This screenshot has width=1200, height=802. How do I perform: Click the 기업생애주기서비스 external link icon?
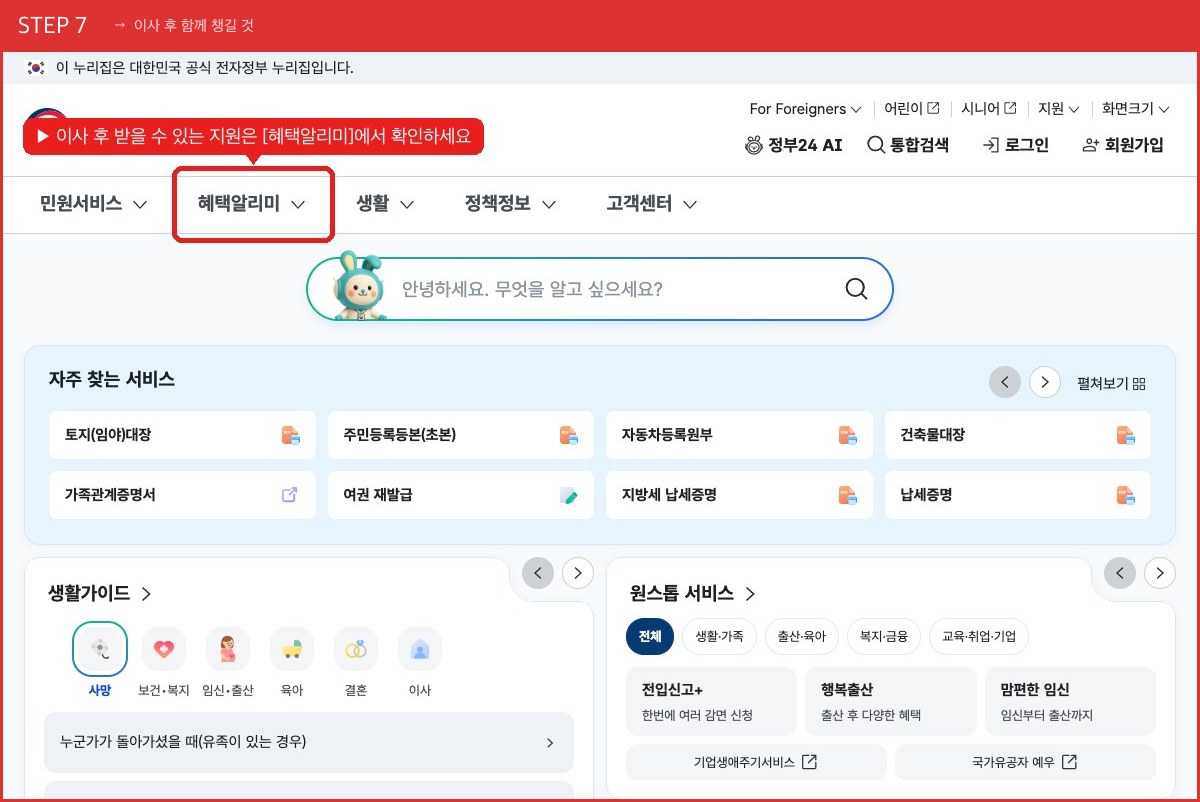[x=810, y=762]
